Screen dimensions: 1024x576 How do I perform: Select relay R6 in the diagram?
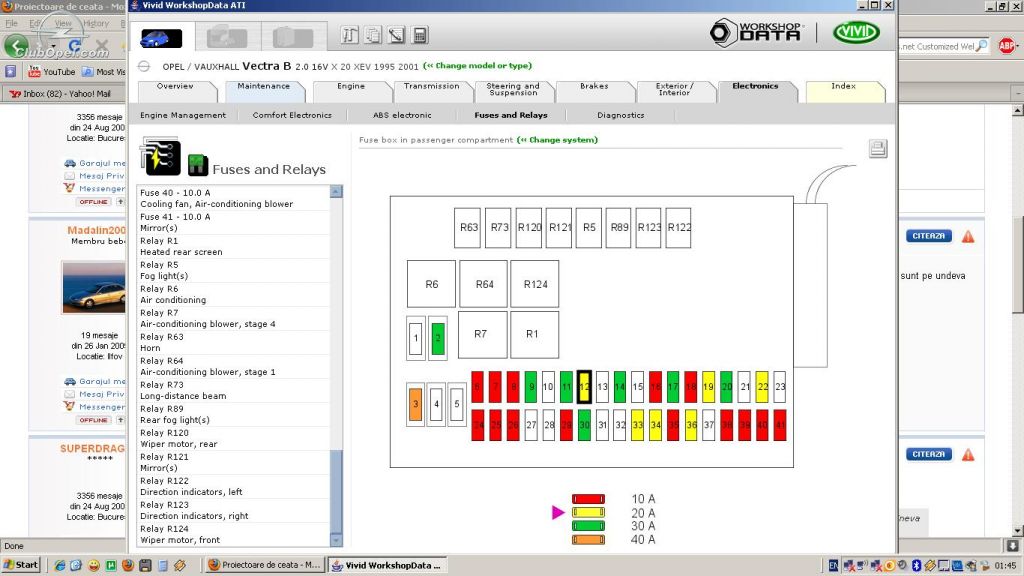[x=432, y=284]
